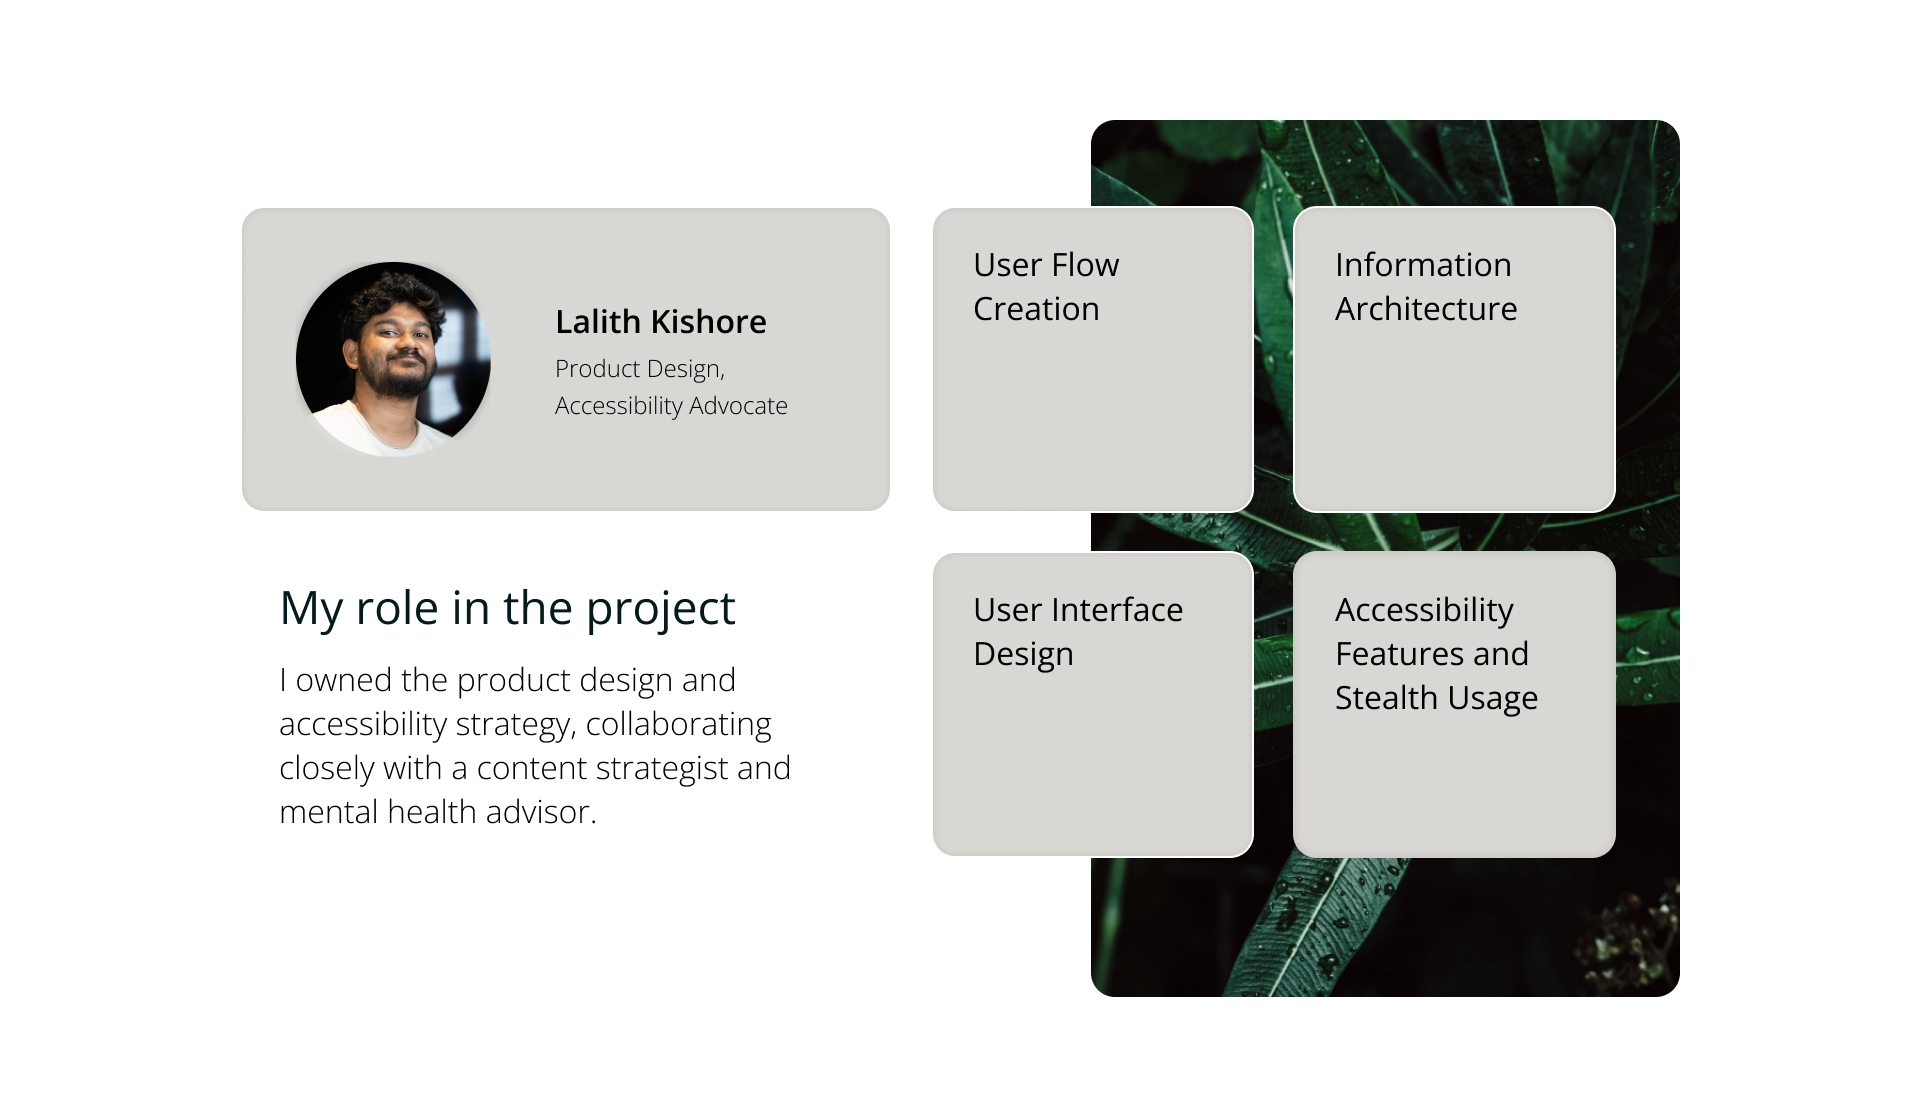This screenshot has height=1117, width=1920.
Task: Click the name "Lalith Kishore"
Action: [x=660, y=322]
